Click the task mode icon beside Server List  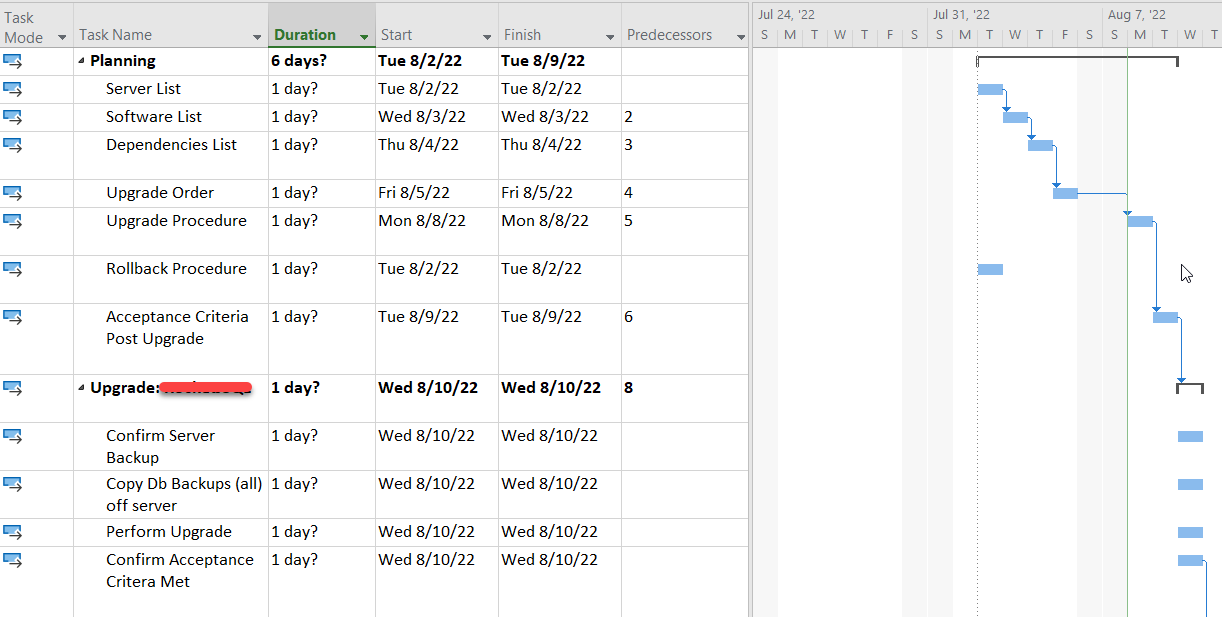12,89
